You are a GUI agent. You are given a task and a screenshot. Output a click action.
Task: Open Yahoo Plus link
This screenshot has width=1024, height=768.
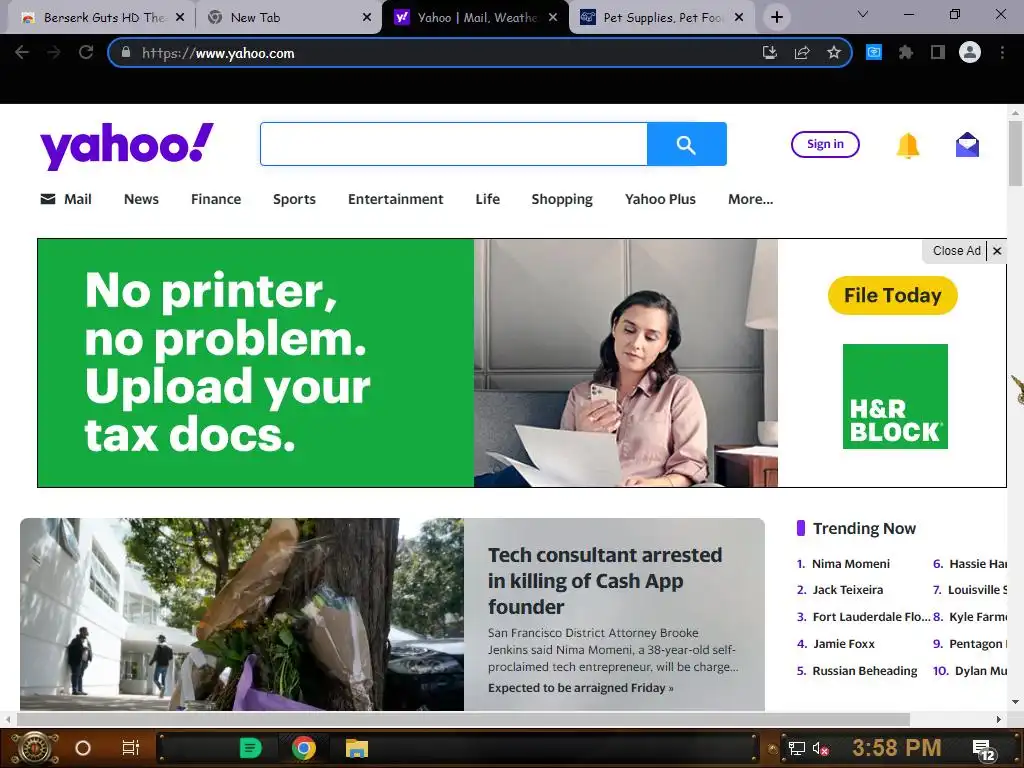click(660, 199)
